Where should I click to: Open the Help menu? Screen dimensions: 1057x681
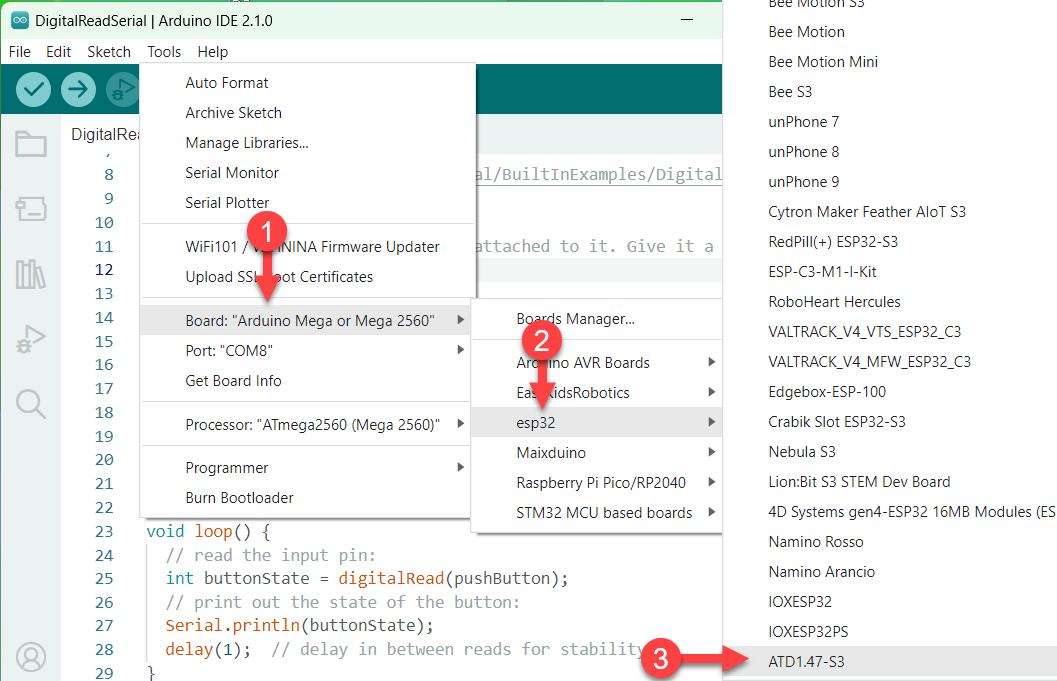click(213, 52)
